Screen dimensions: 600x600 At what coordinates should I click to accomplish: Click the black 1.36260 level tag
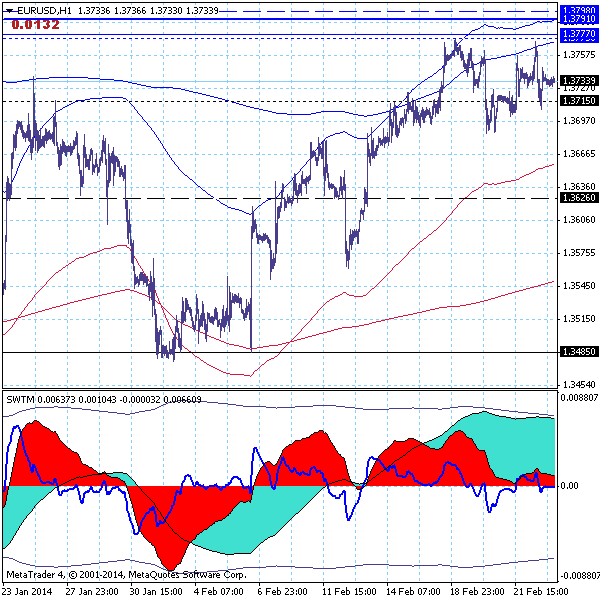[579, 198]
